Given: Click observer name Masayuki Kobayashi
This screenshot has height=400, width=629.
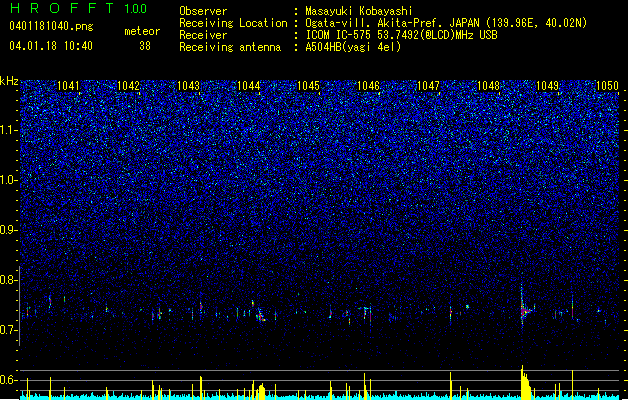Looking at the screenshot, I should tap(359, 11).
